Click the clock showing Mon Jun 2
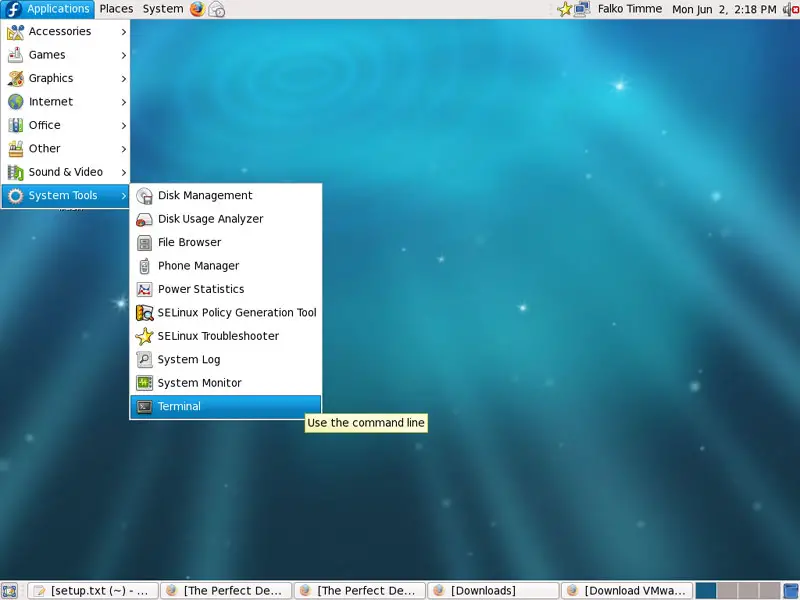The image size is (800, 600). pyautogui.click(x=724, y=9)
